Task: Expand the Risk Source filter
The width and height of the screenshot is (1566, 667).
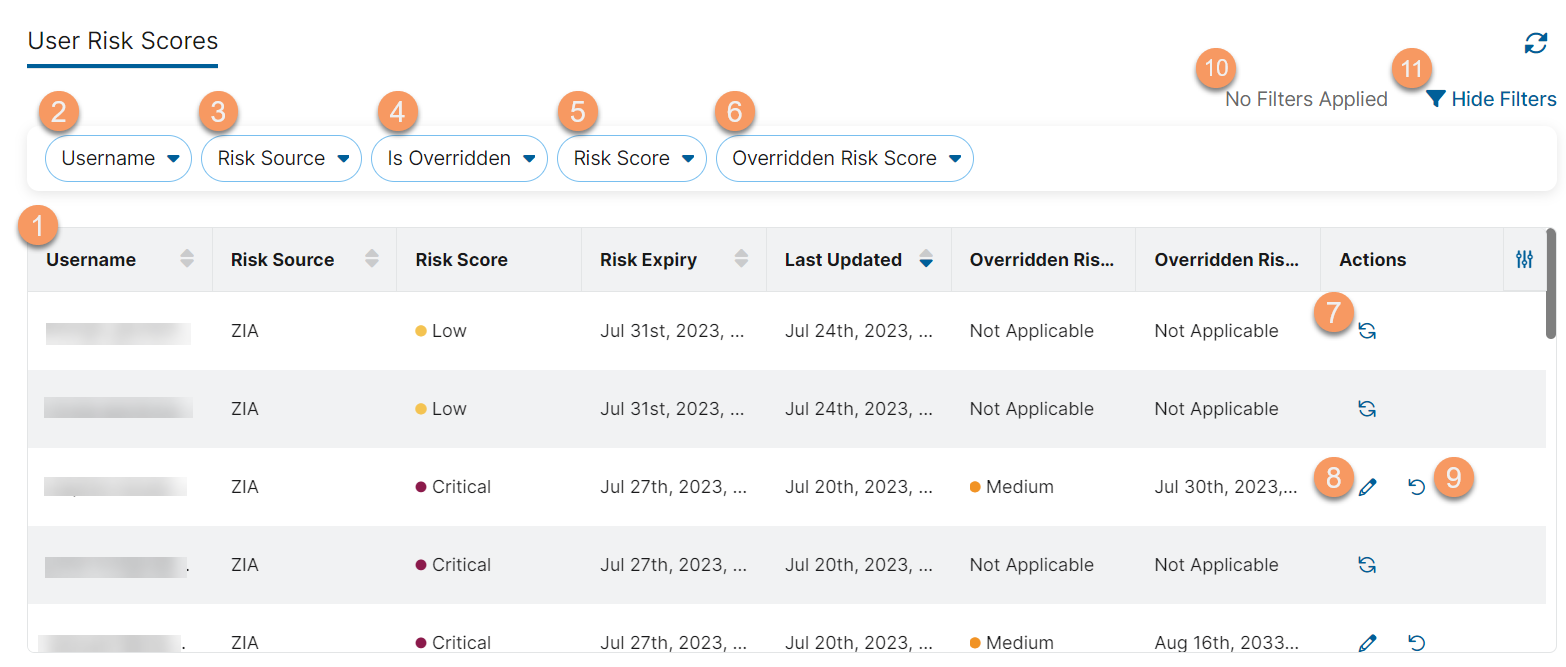Action: (x=281, y=158)
